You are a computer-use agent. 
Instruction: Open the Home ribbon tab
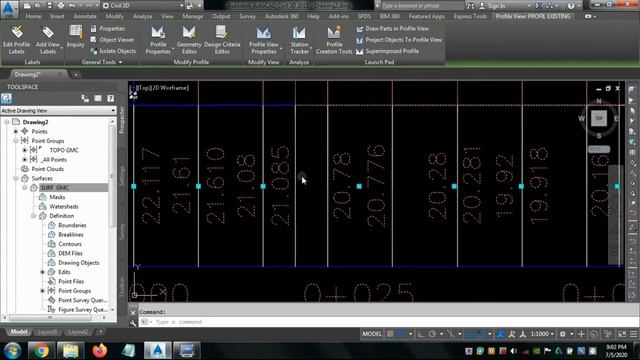(x=33, y=16)
